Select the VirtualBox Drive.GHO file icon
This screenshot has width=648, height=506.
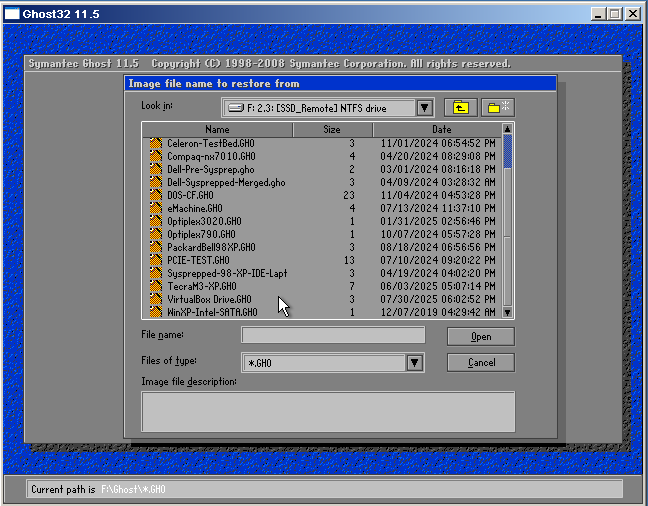[155, 299]
